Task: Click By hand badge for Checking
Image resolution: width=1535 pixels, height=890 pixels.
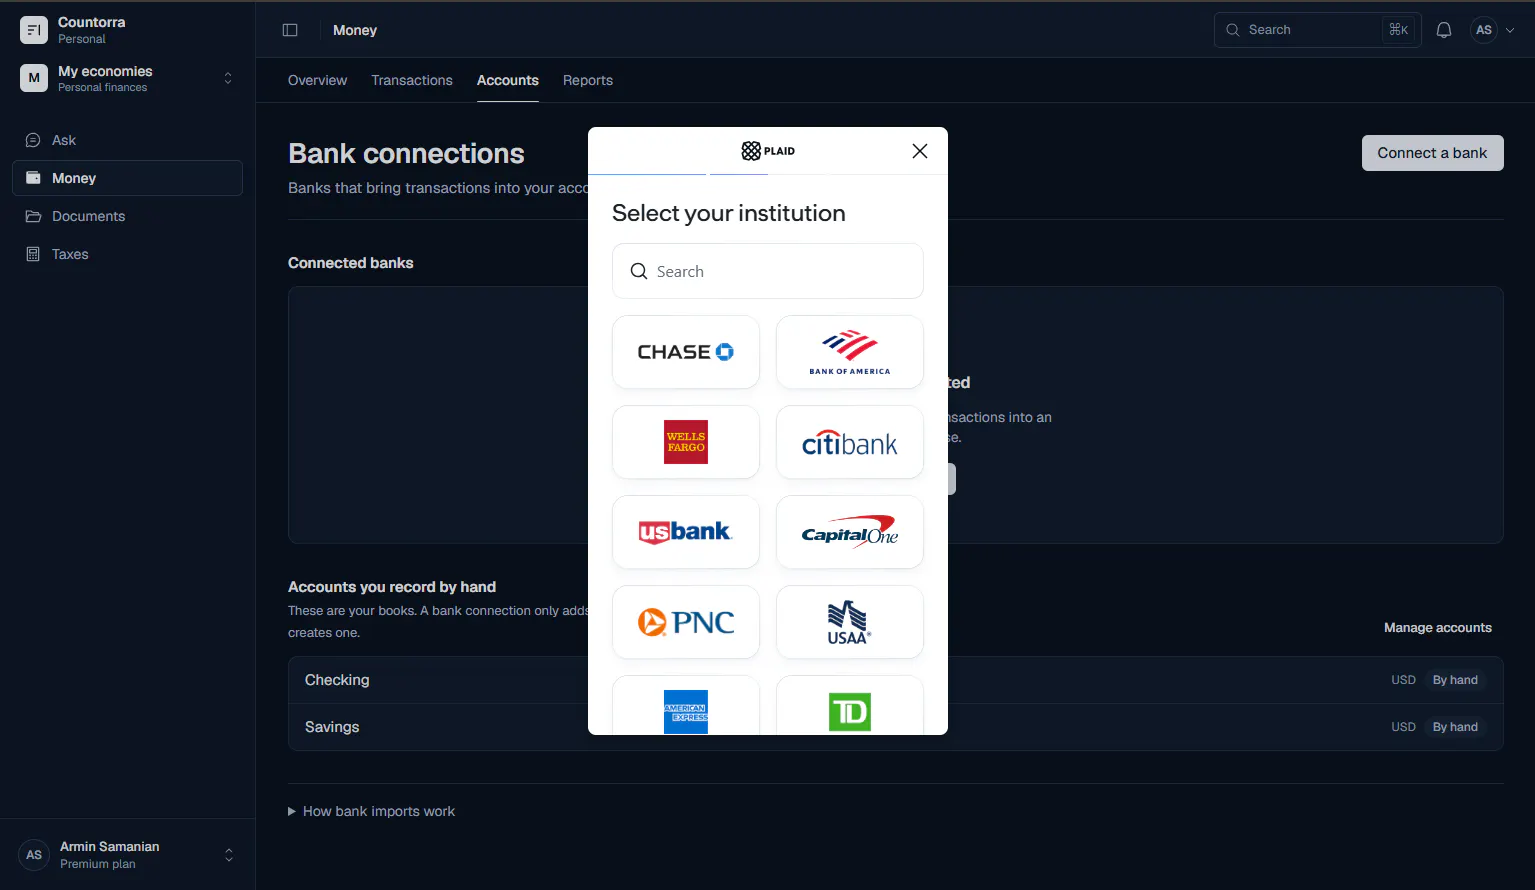Action: click(x=1455, y=680)
